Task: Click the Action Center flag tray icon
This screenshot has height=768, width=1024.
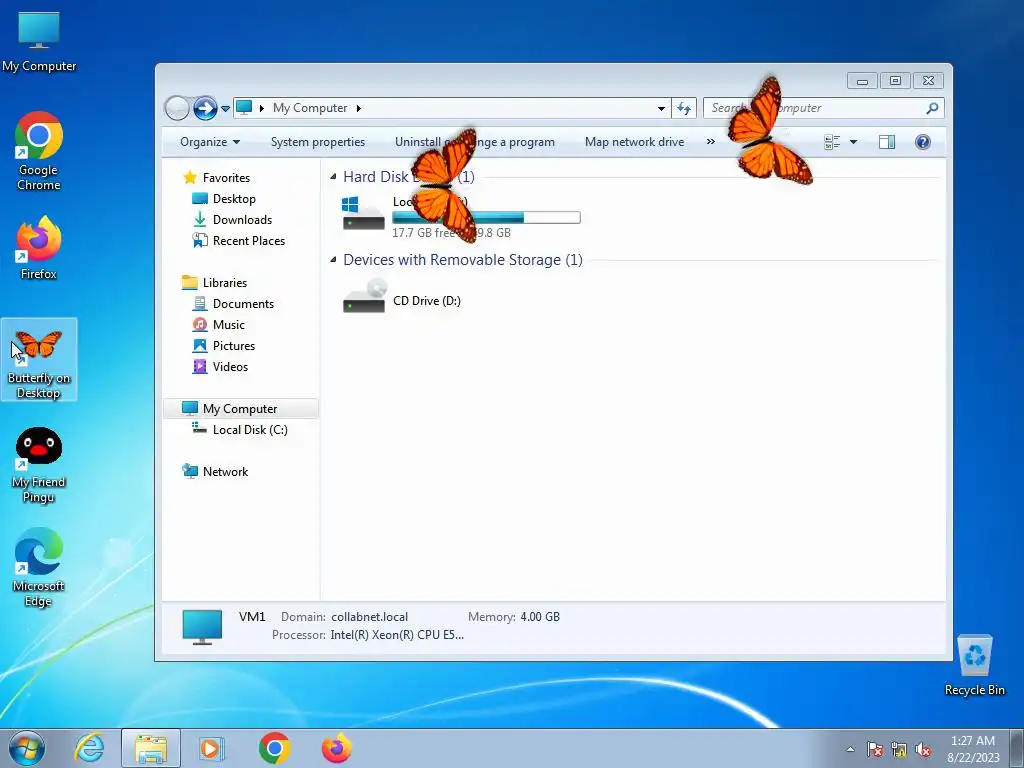Action: tap(875, 749)
